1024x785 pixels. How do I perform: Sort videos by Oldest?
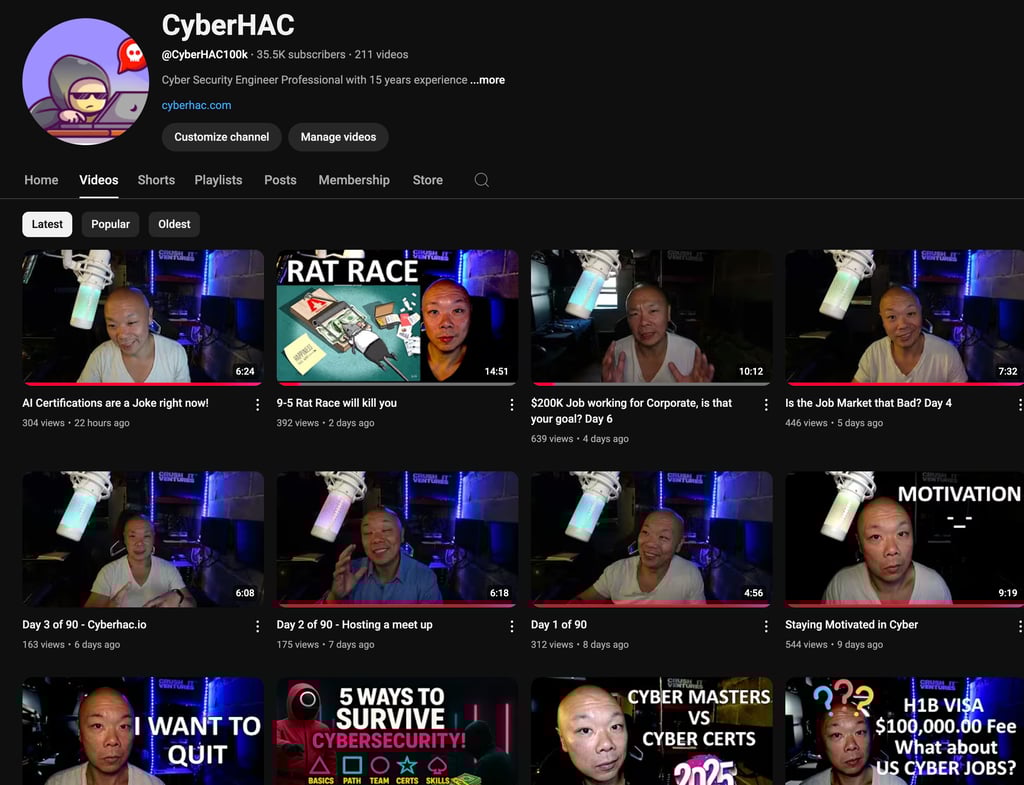click(x=174, y=224)
